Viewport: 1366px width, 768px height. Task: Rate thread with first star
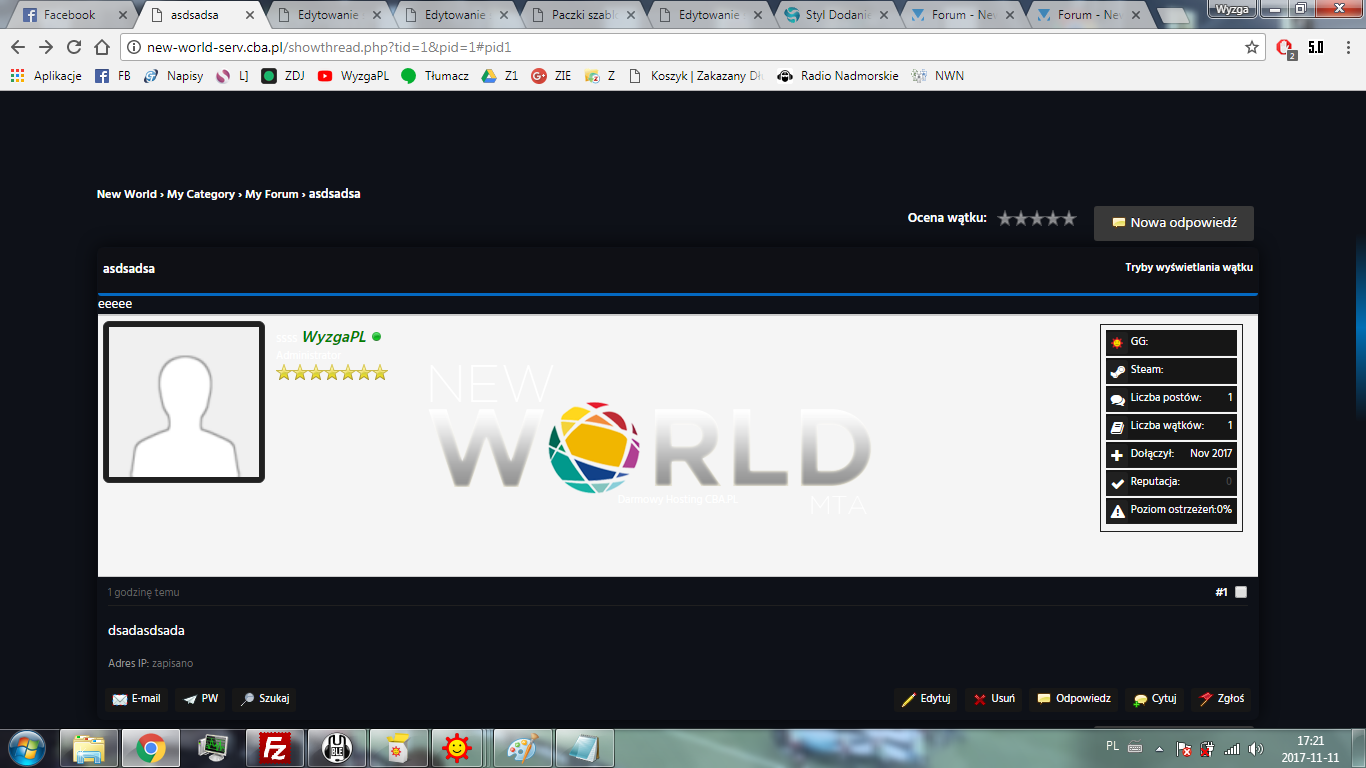click(1005, 218)
